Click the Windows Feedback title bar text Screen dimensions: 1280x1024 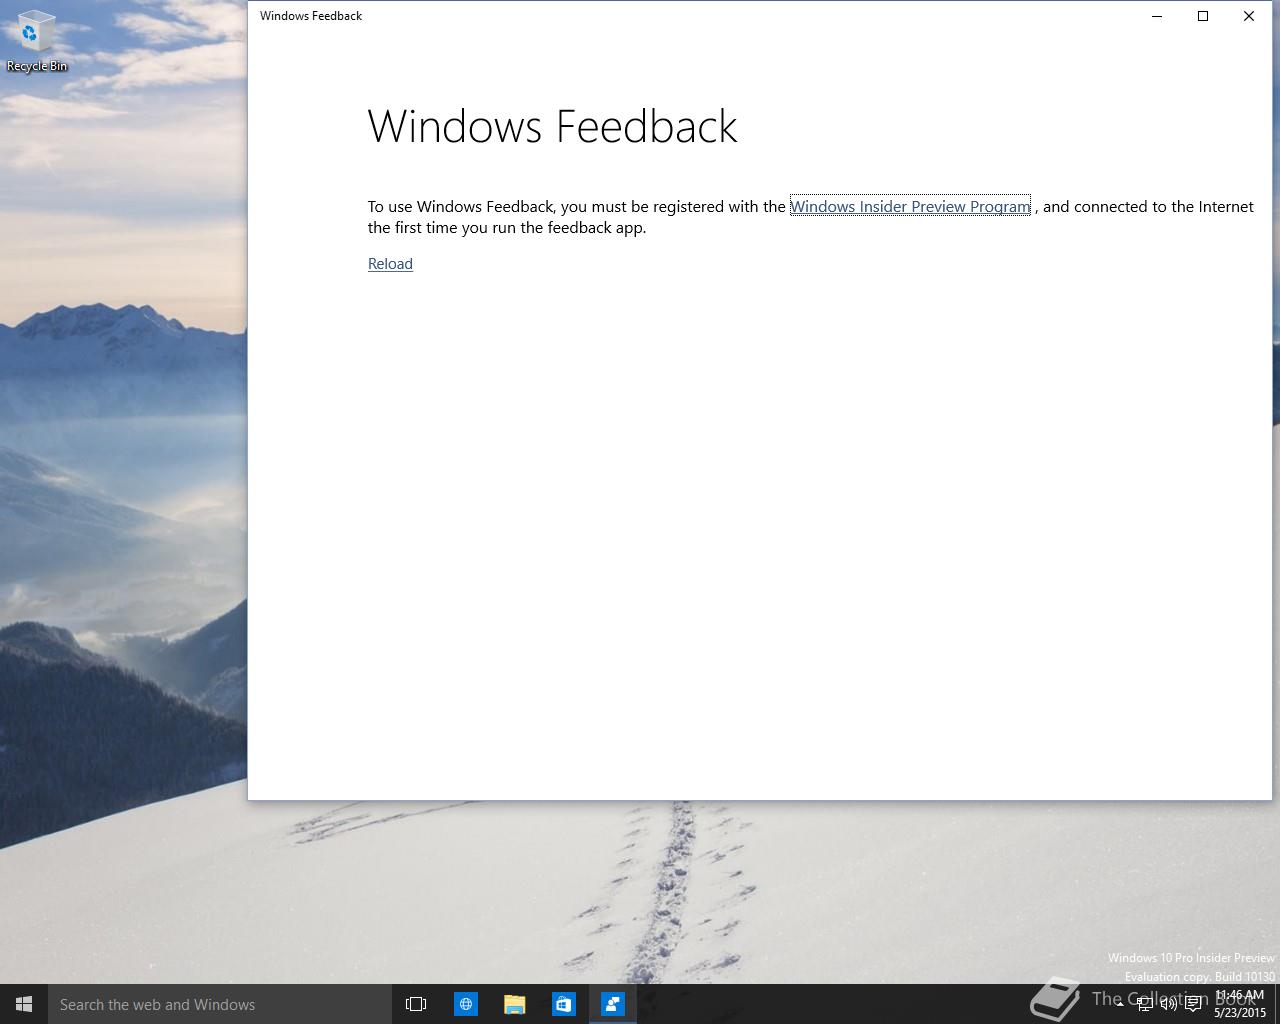[311, 16]
